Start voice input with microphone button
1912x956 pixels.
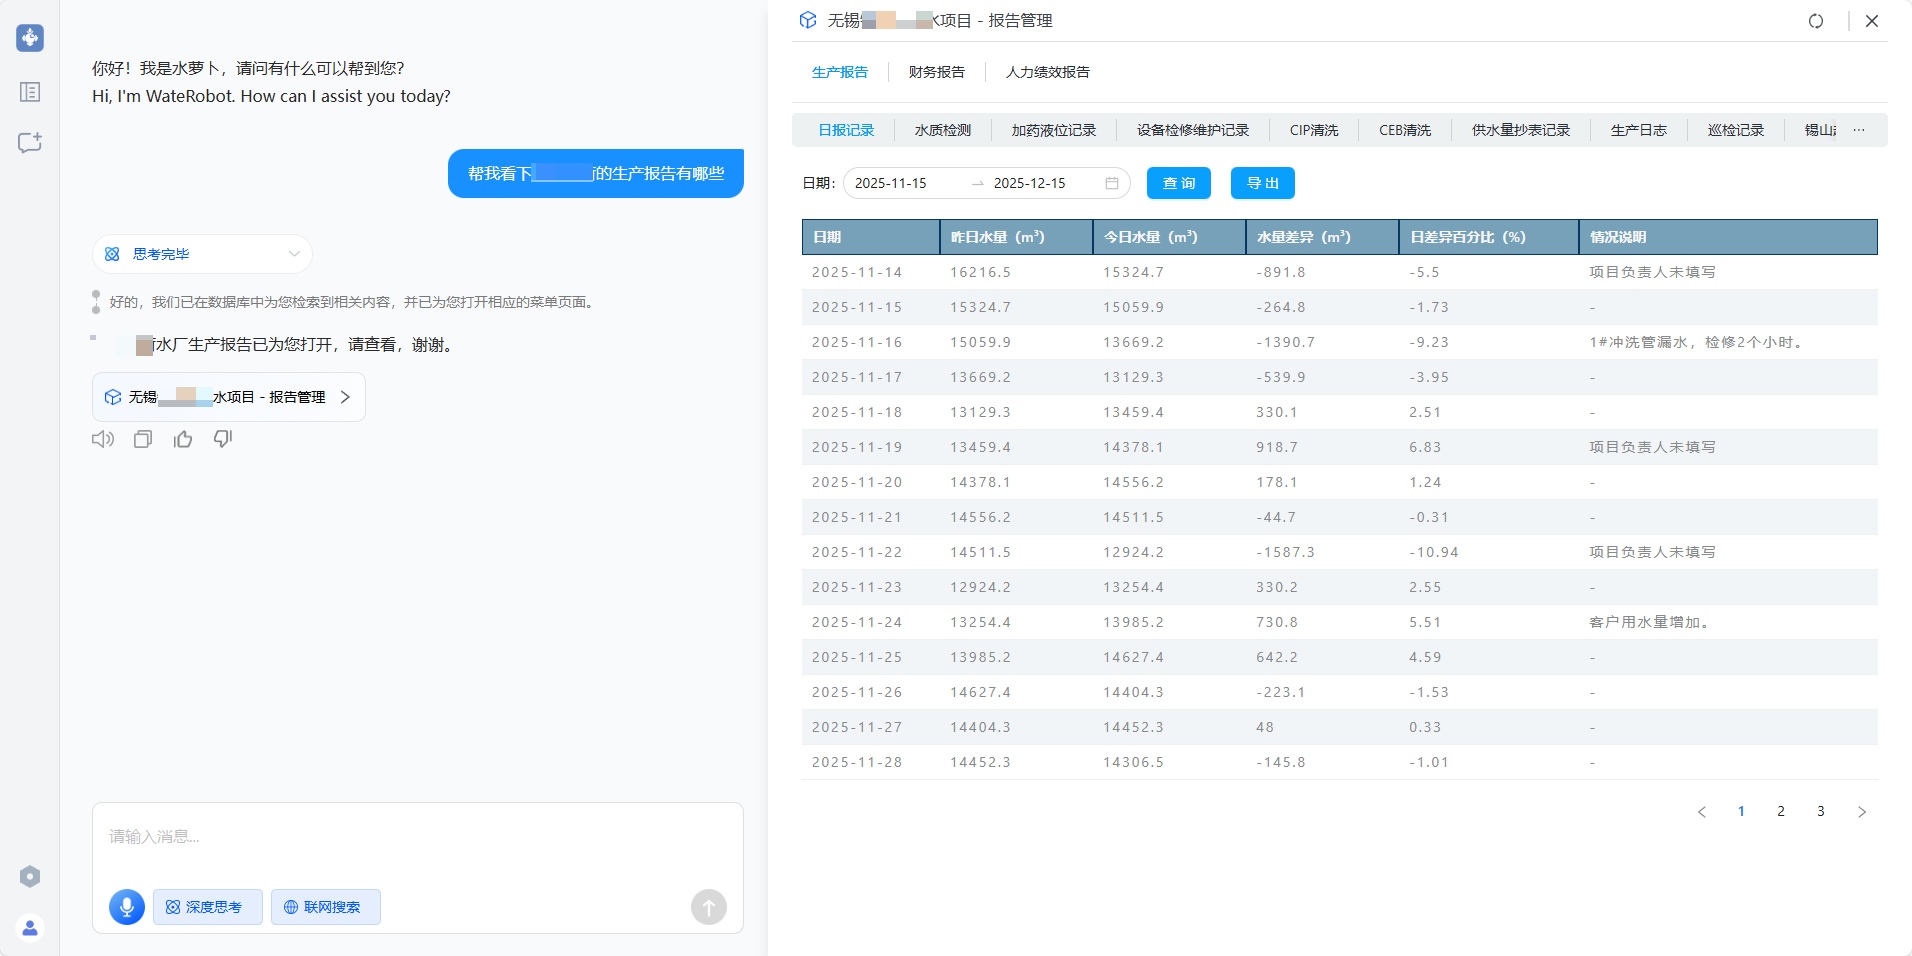127,907
